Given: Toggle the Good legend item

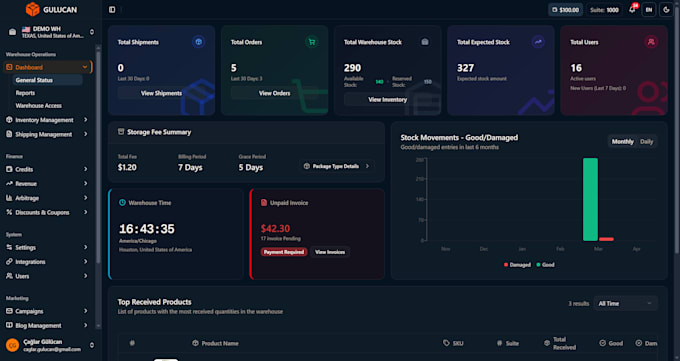Looking at the screenshot, I should pyautogui.click(x=546, y=265).
